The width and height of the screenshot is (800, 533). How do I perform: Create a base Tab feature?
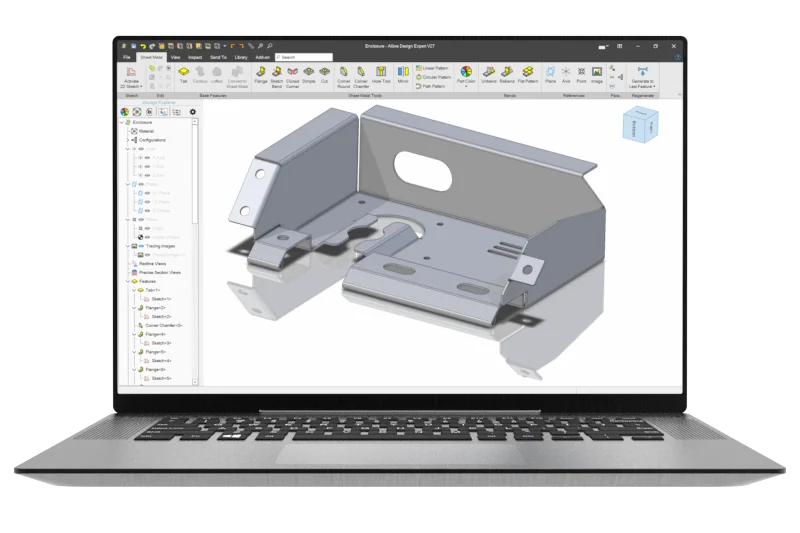[x=183, y=75]
